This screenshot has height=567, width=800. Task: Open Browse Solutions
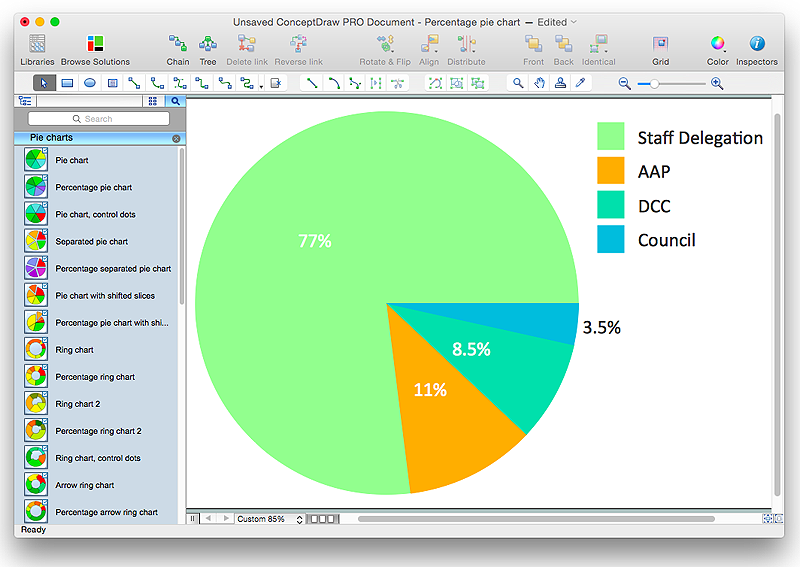tap(95, 50)
